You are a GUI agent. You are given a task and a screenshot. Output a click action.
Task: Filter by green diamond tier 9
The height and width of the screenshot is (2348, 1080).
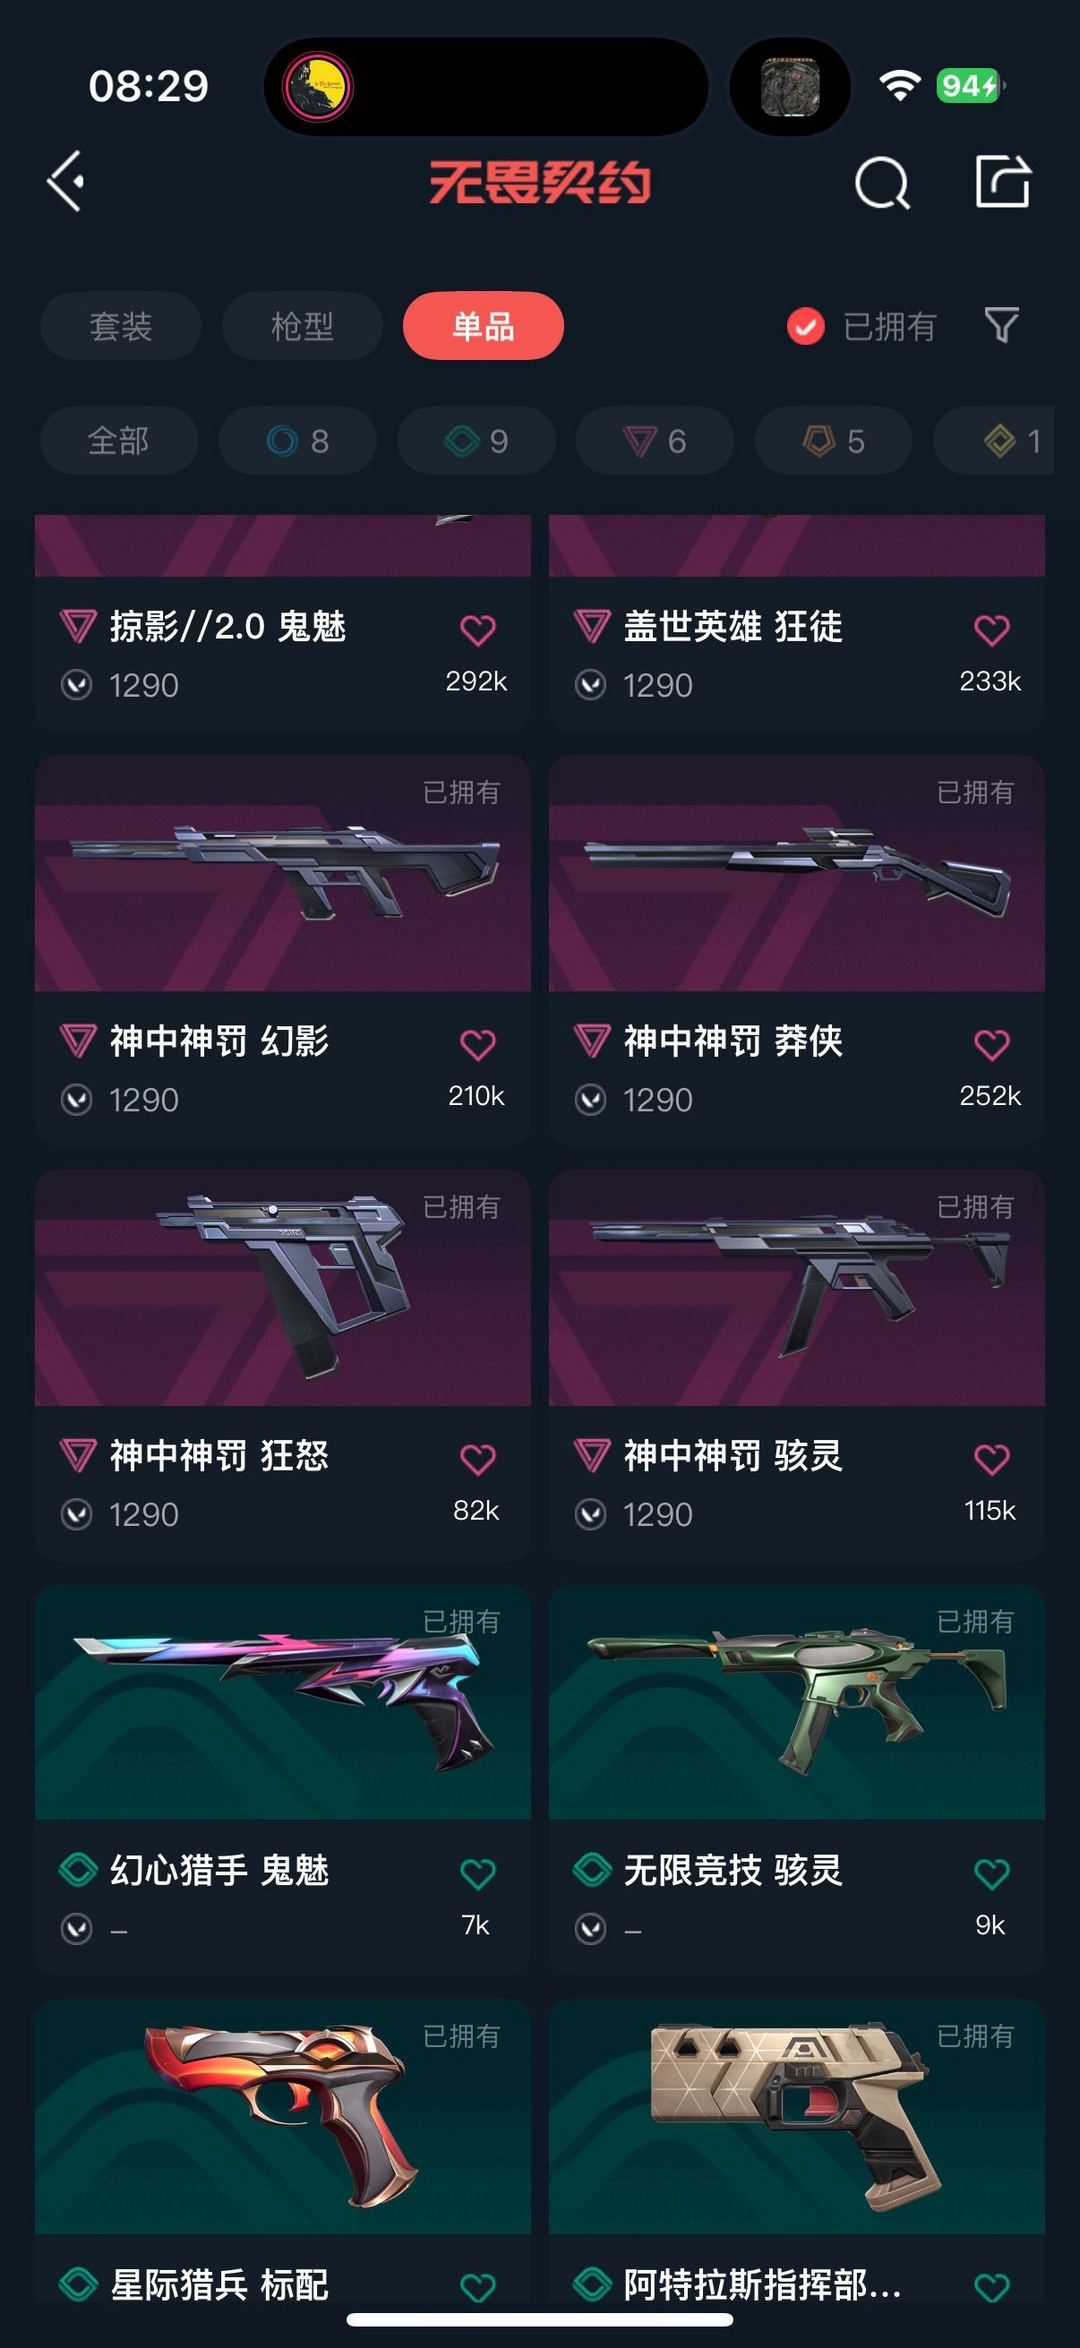coord(476,440)
